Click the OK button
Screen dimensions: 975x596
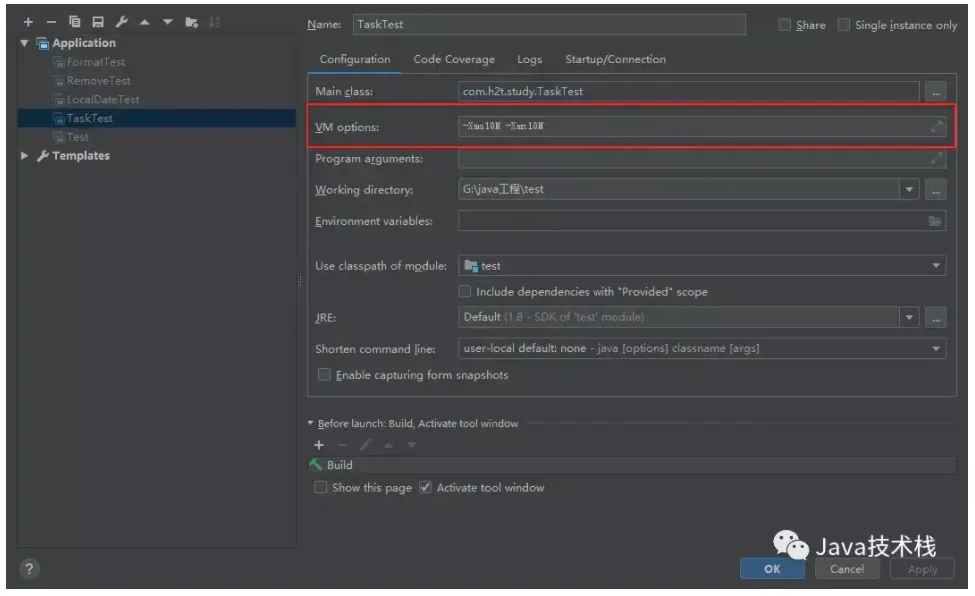point(772,569)
